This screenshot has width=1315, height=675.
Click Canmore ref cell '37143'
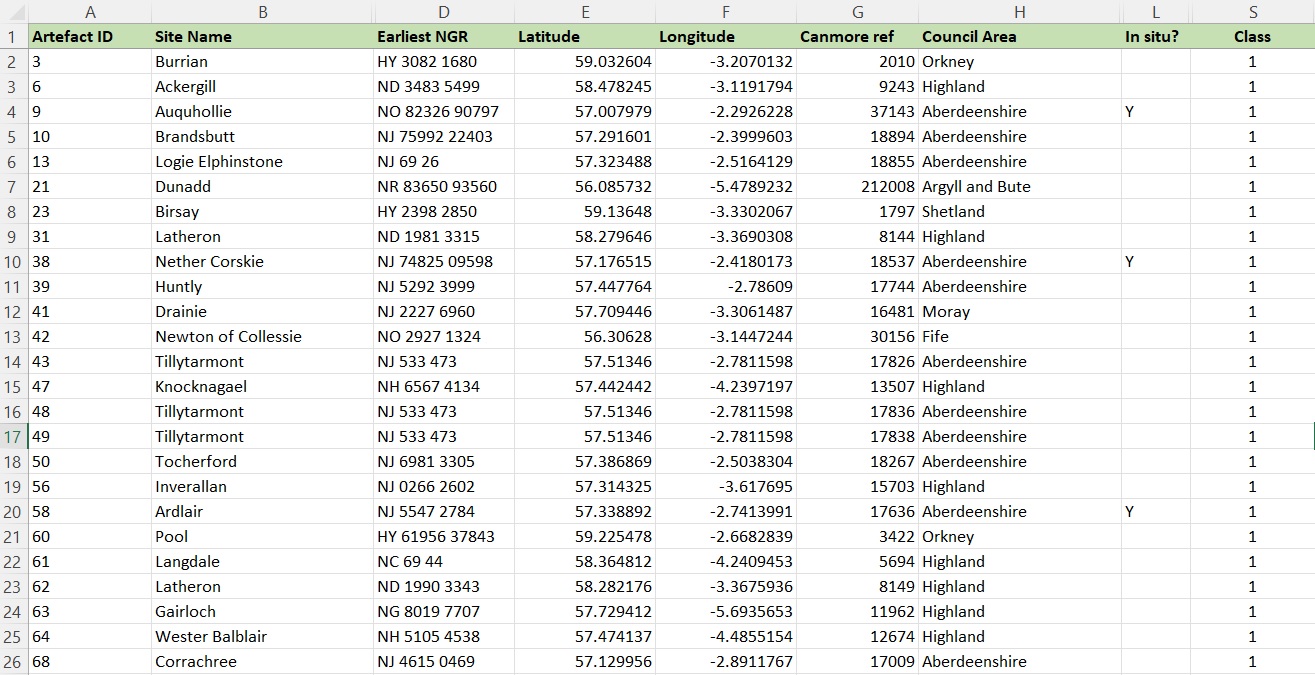pyautogui.click(x=858, y=112)
